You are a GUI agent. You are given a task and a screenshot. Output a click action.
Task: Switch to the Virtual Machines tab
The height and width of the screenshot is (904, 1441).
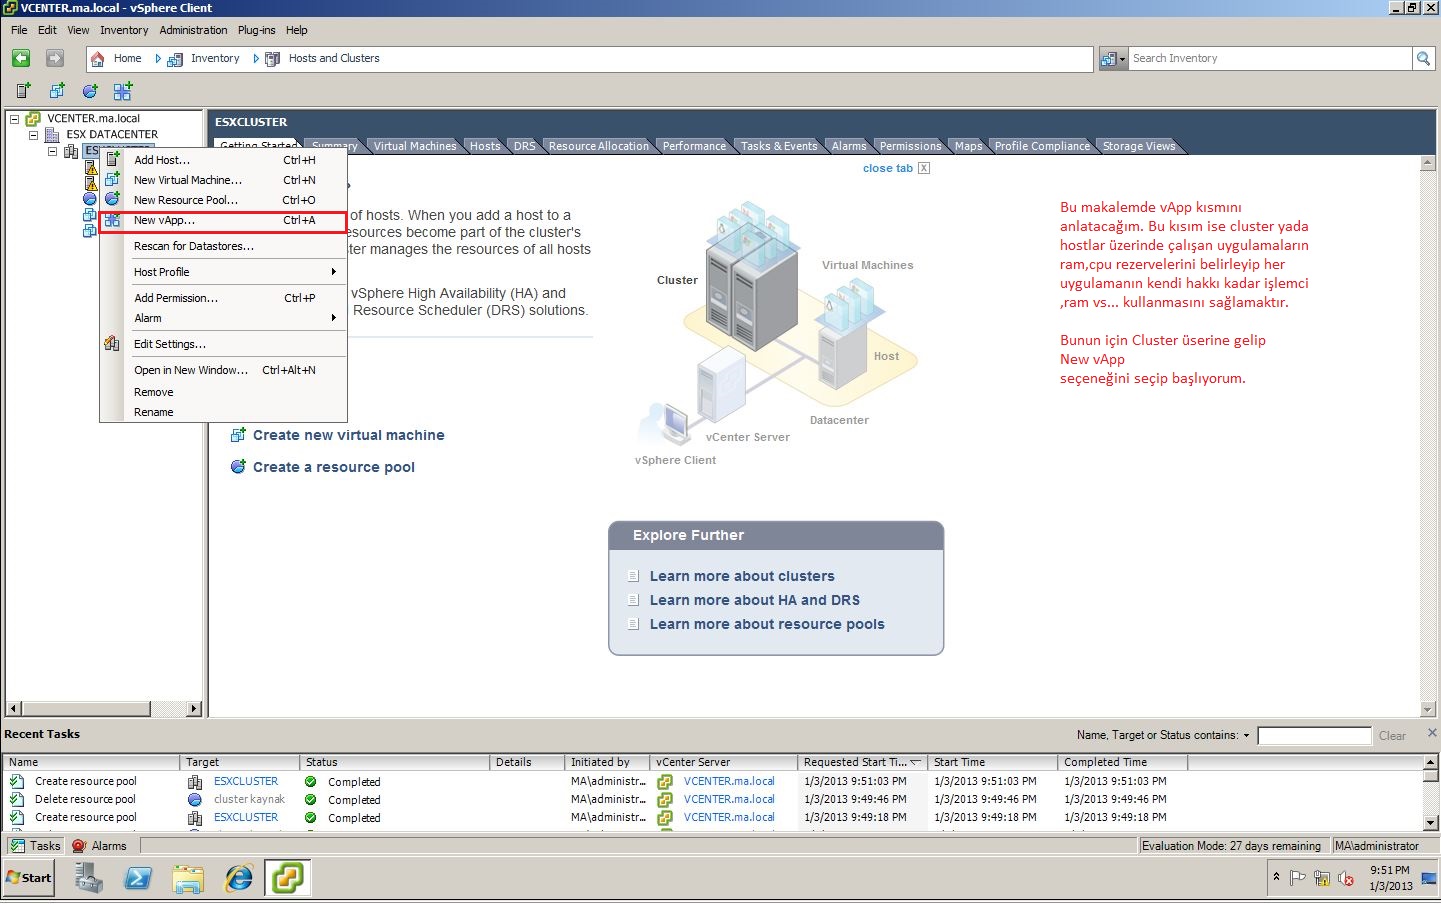pos(414,146)
